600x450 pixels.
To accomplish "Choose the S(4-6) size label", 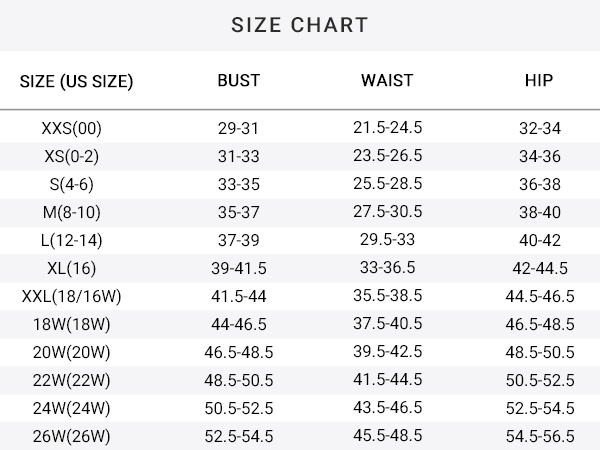I will [x=72, y=184].
